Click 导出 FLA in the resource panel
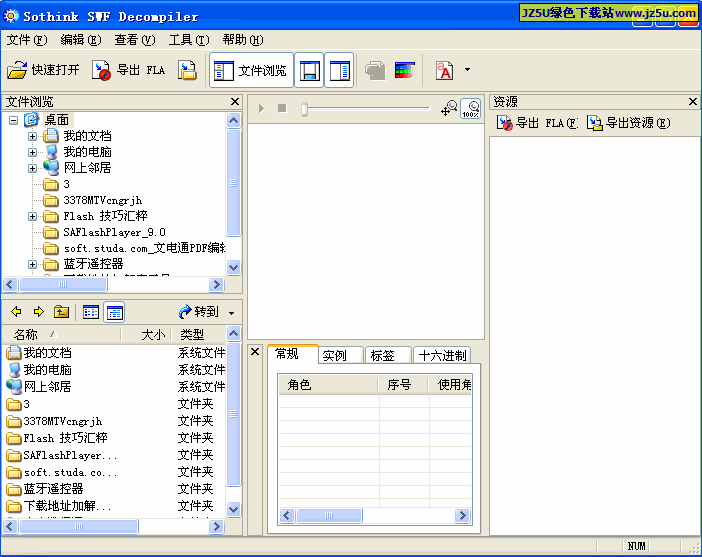 (x=537, y=123)
